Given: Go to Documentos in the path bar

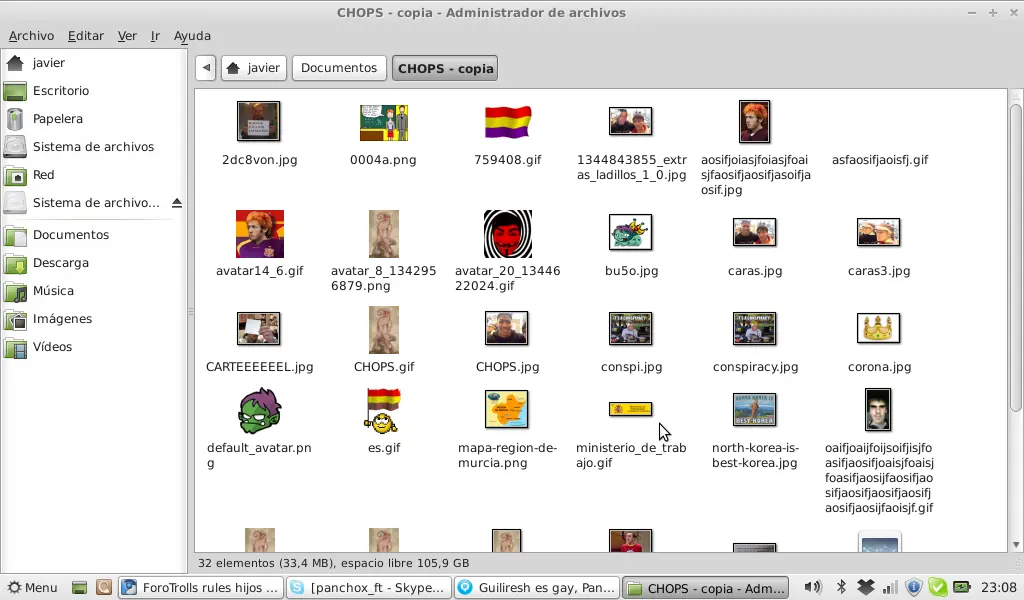Looking at the screenshot, I should tap(339, 68).
